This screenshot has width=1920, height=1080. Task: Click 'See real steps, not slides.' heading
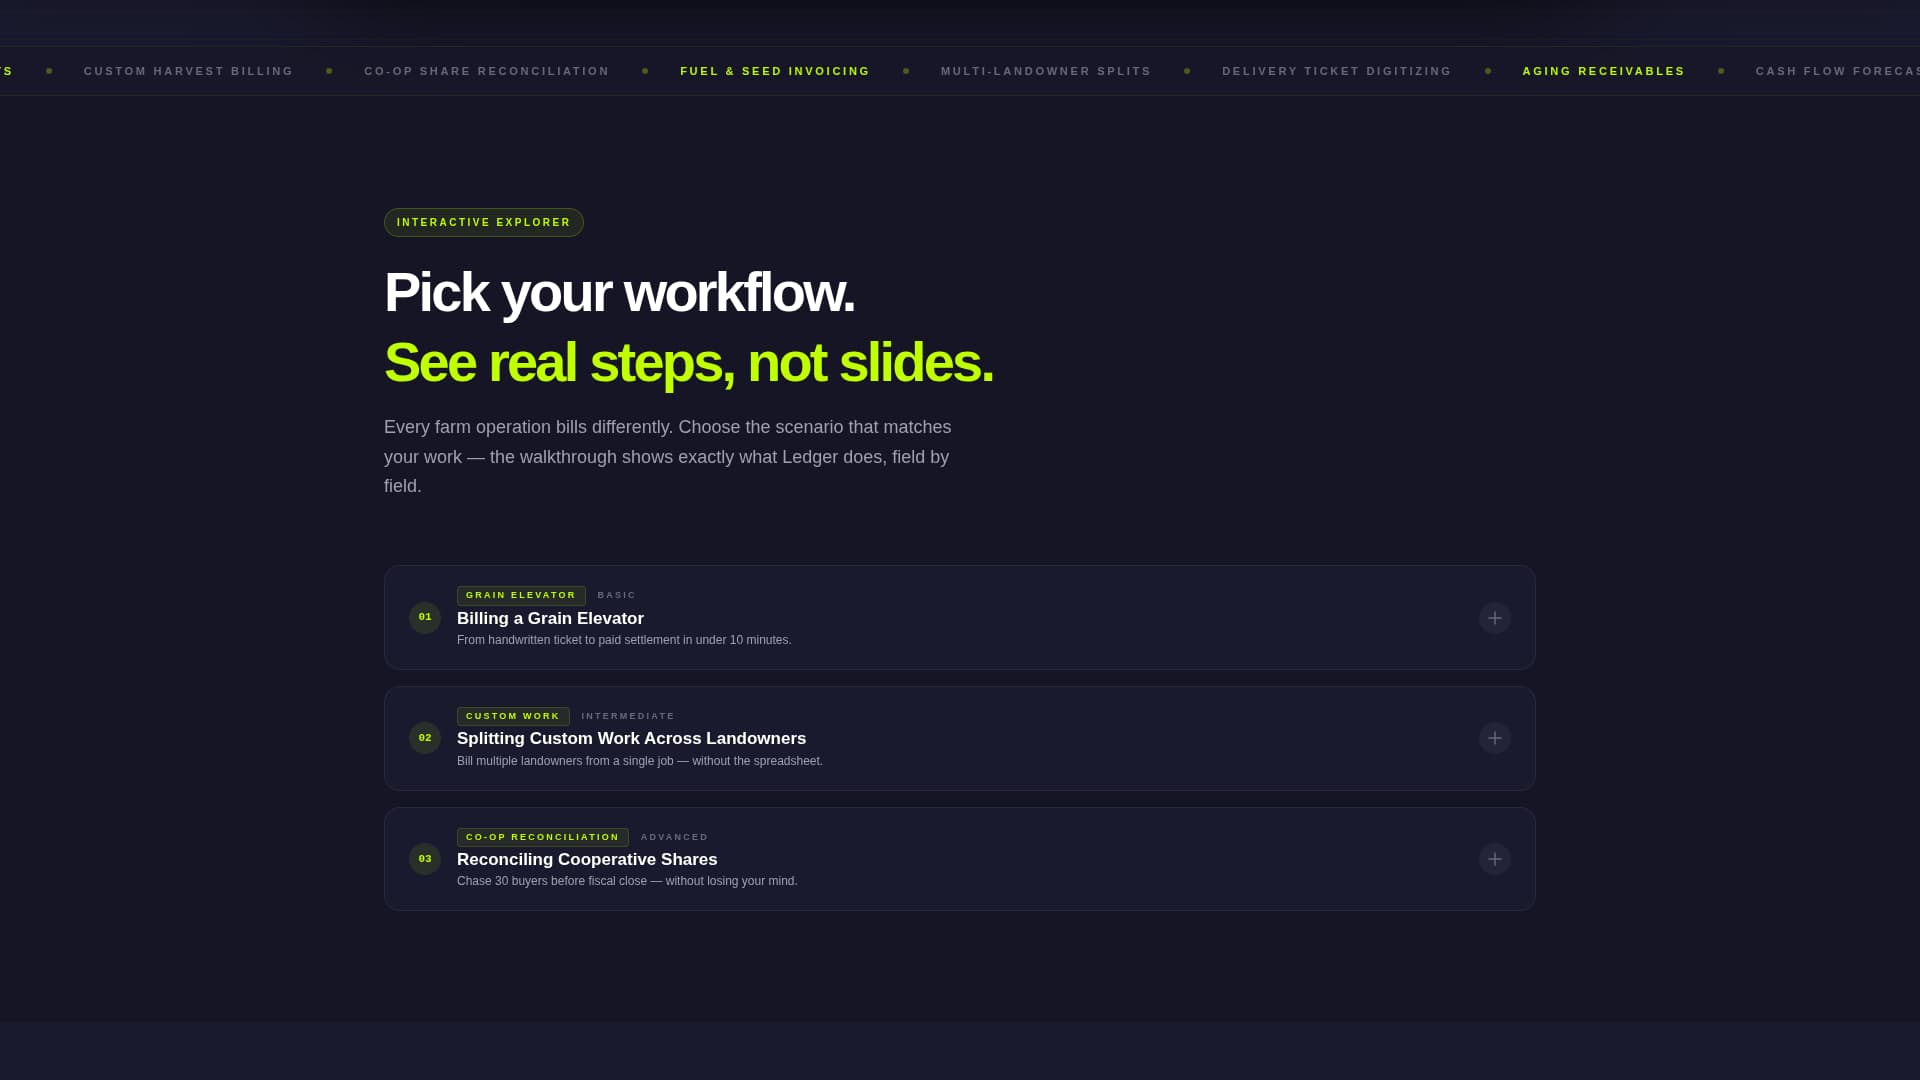(x=689, y=362)
